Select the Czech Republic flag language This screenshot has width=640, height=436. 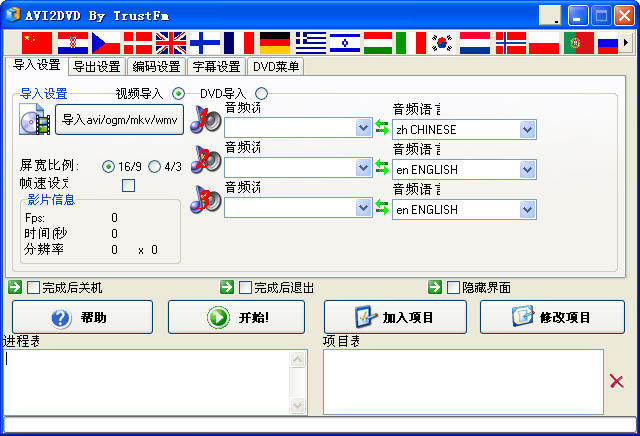tap(106, 43)
